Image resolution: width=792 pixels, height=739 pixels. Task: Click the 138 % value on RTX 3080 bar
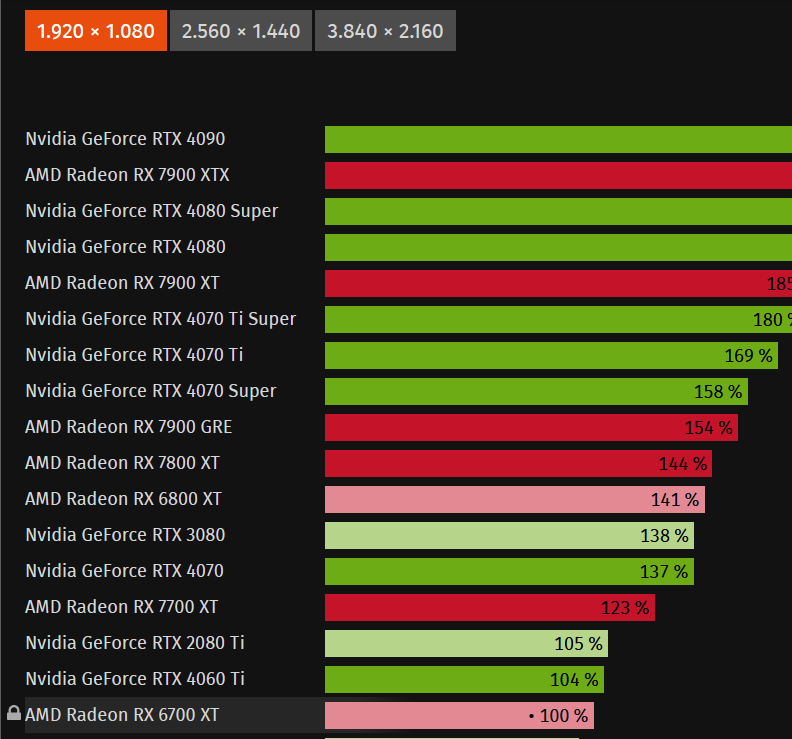[664, 536]
